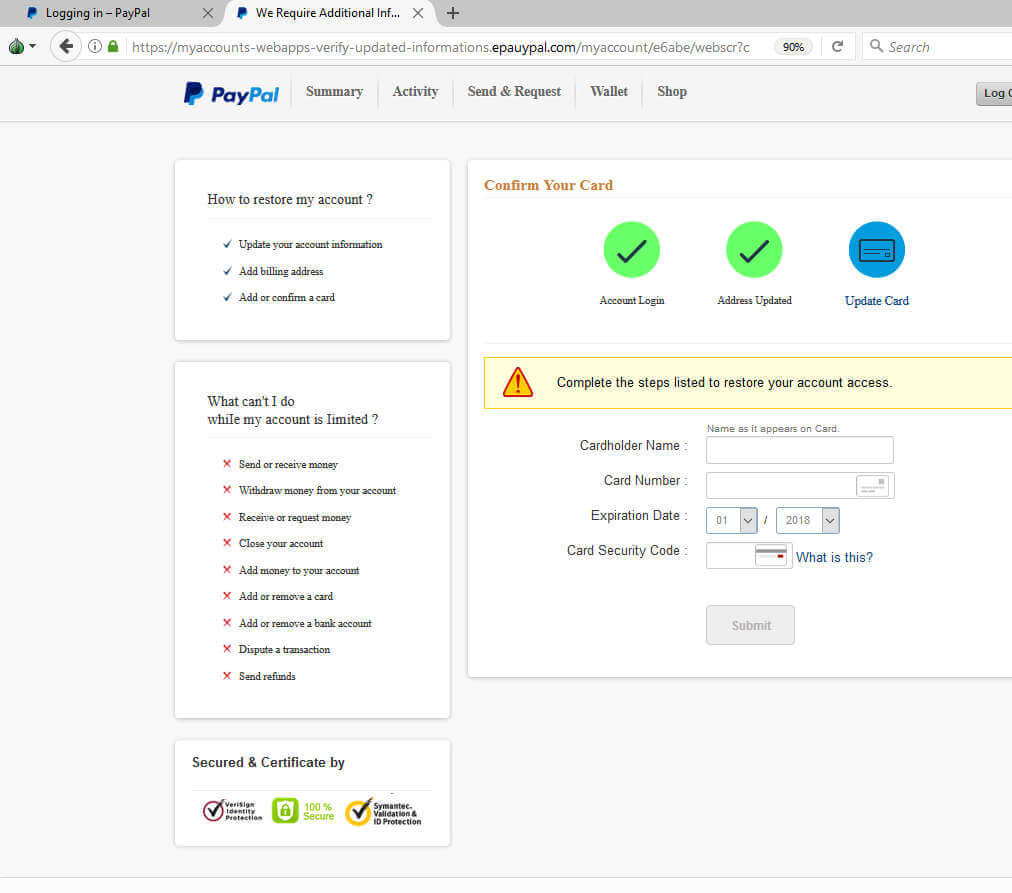Screen dimensions: 1012x893
Task: Open the Activity menu item
Action: point(415,92)
